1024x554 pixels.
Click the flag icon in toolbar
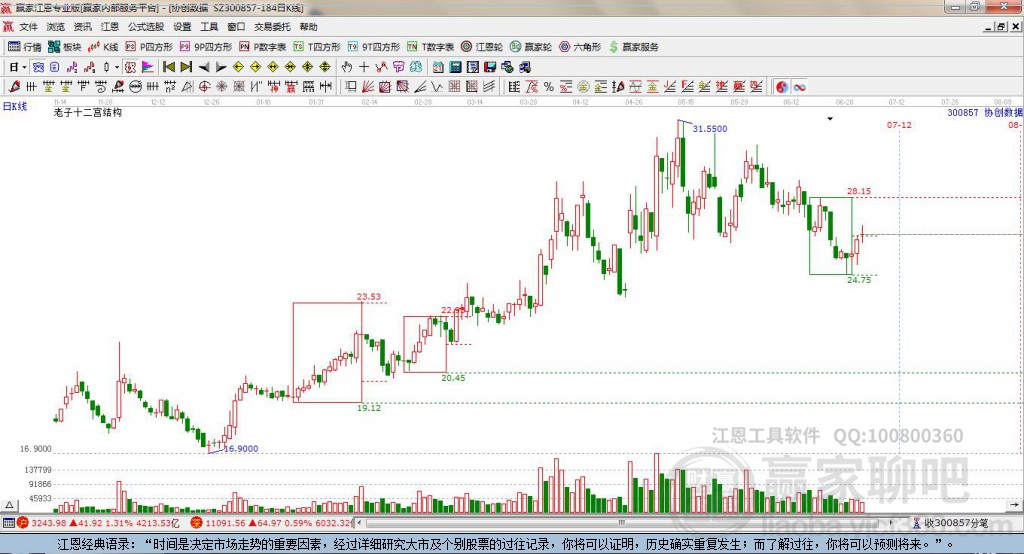pyautogui.click(x=148, y=67)
